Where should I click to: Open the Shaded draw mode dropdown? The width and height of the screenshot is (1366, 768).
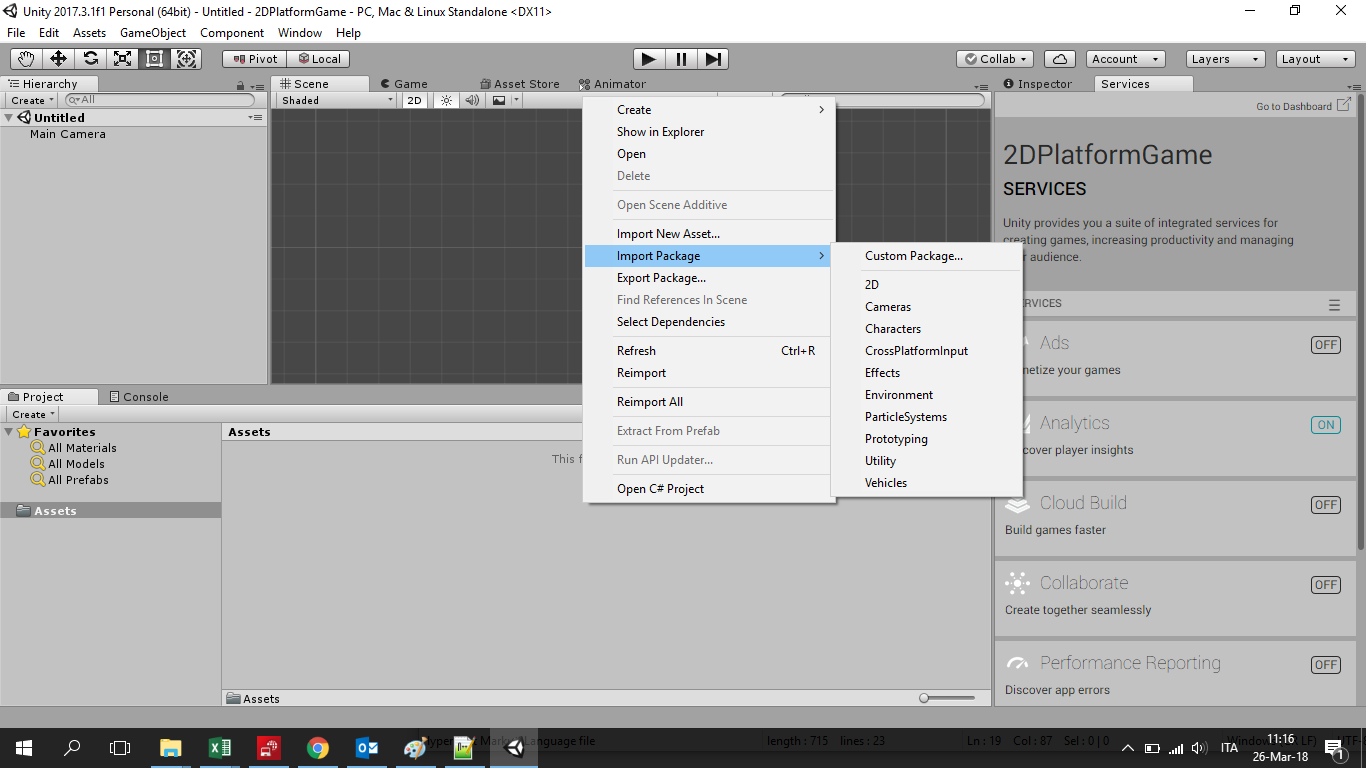[x=337, y=100]
